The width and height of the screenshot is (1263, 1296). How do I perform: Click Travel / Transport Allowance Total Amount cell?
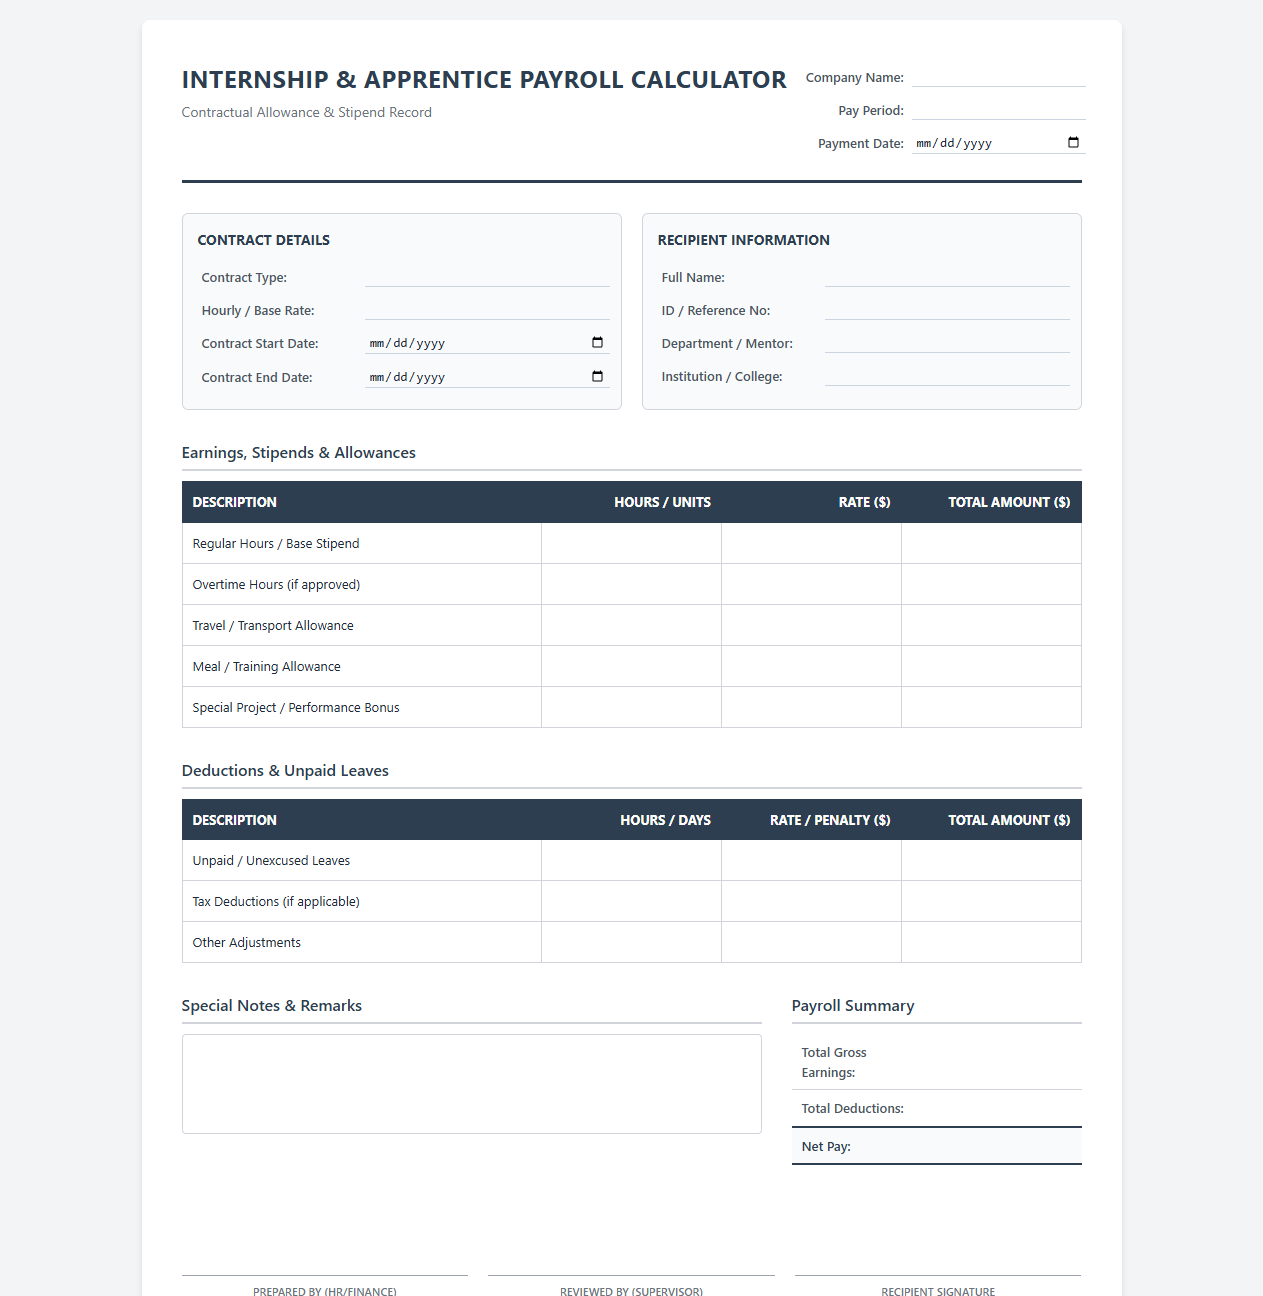click(991, 625)
